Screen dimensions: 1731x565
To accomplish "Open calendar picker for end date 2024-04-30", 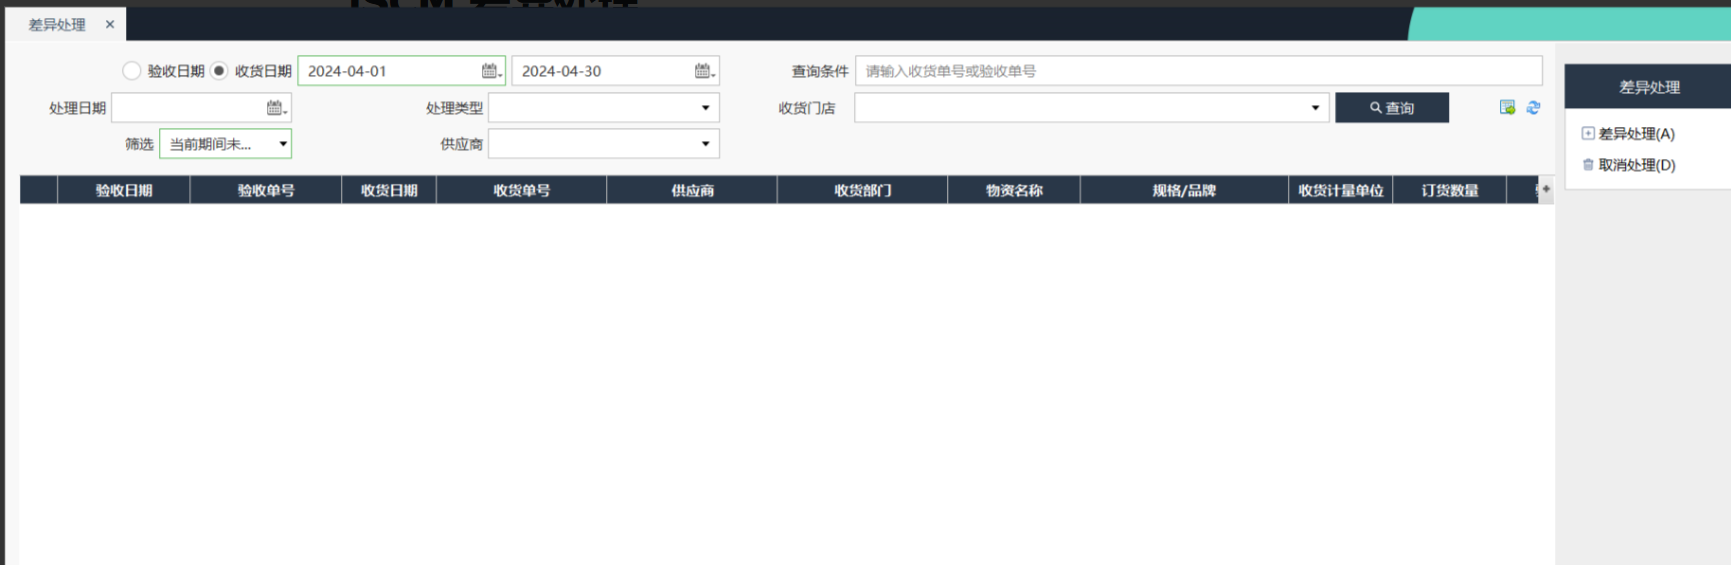I will click(704, 71).
